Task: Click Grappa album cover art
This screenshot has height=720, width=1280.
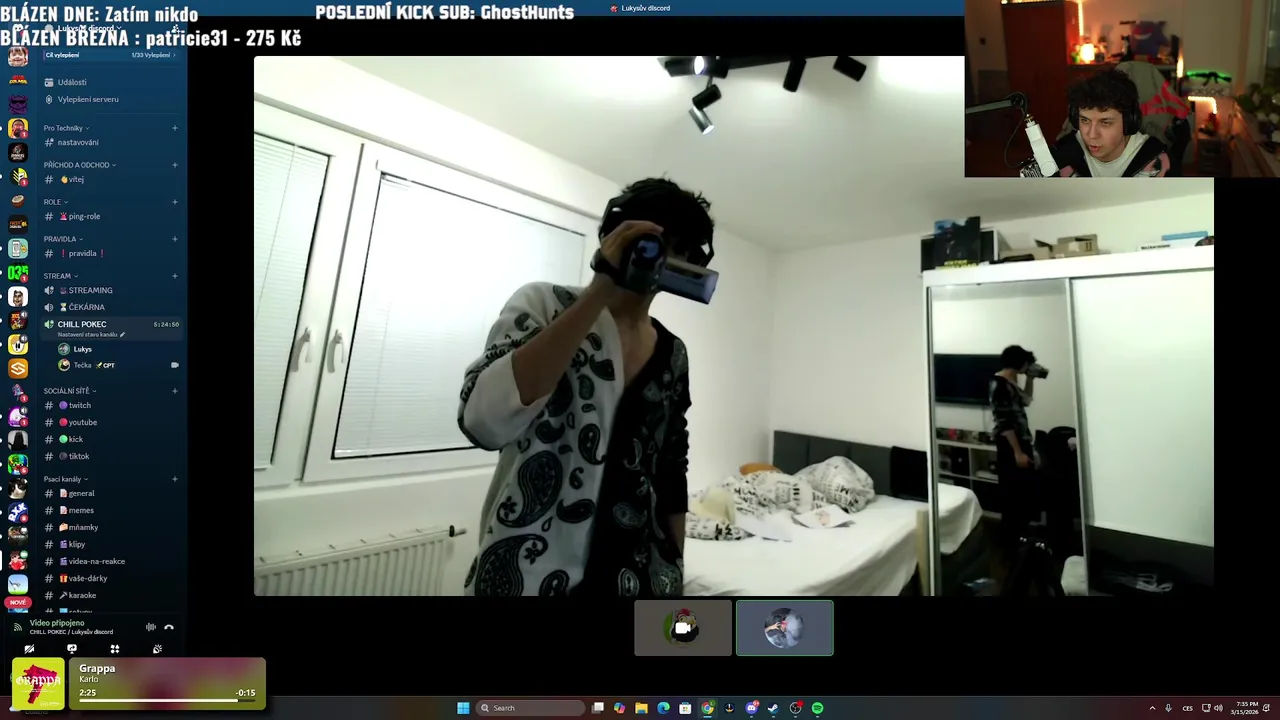Action: click(x=38, y=684)
